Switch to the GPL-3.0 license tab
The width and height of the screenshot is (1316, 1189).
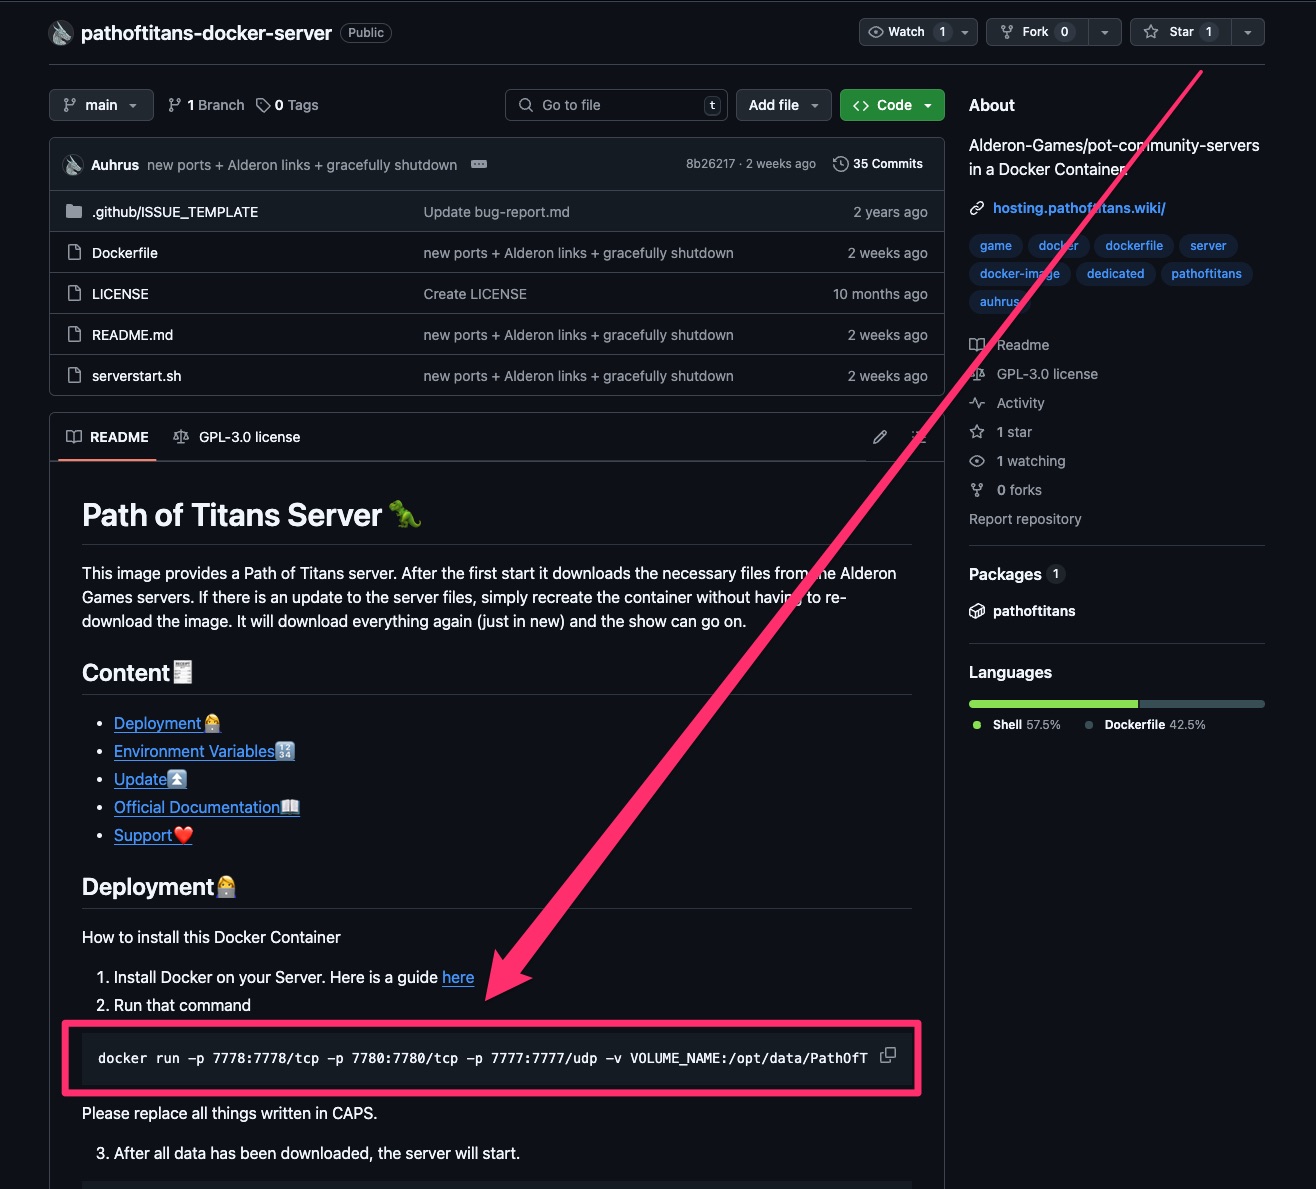237,437
